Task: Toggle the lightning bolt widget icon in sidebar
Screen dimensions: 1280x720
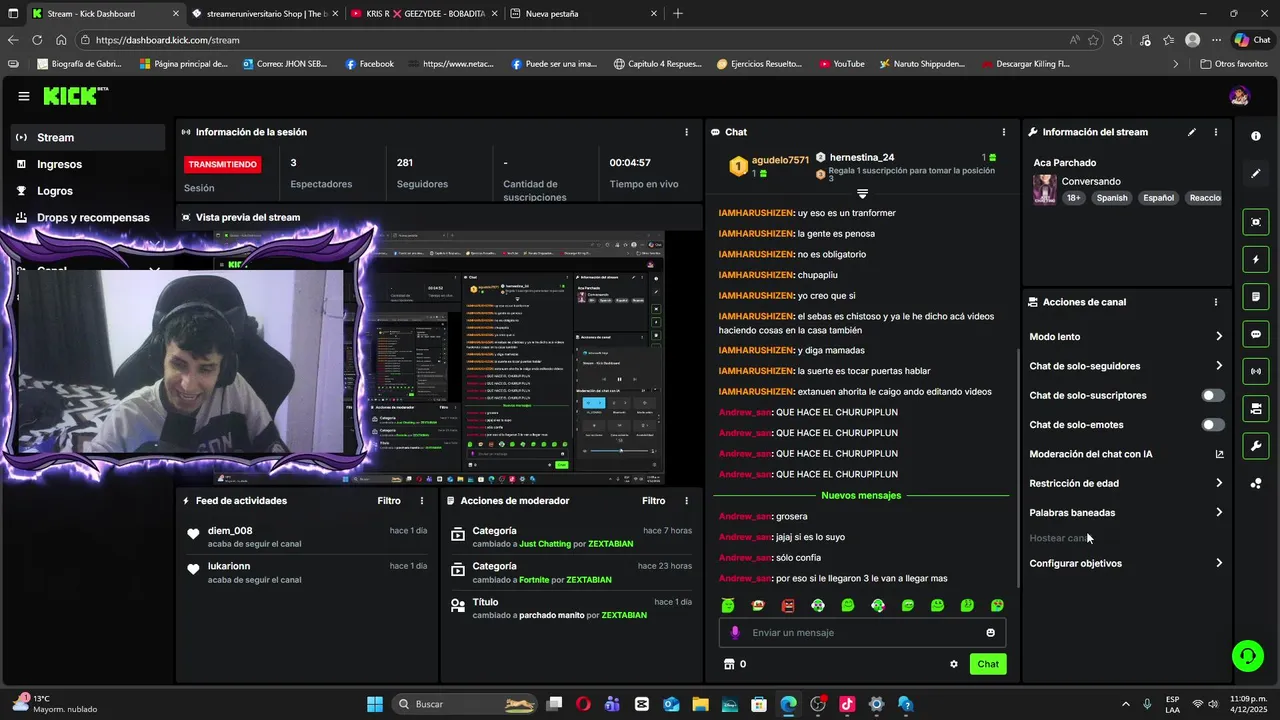Action: click(1256, 260)
